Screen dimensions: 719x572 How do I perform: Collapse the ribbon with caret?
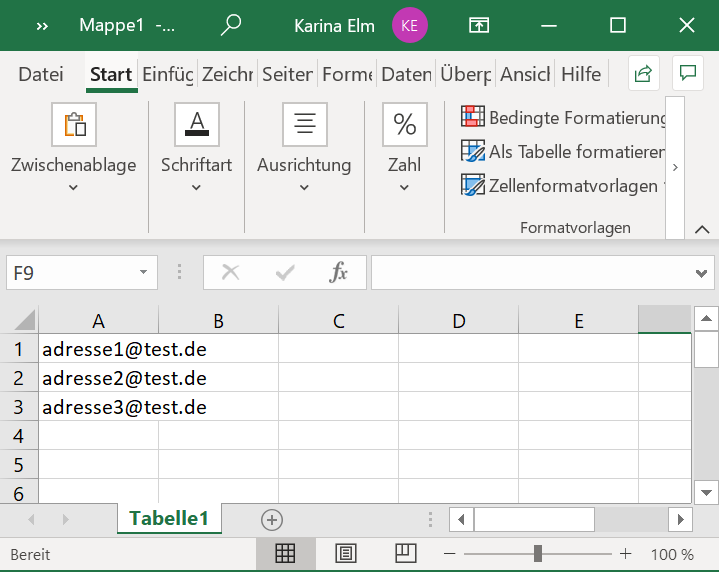pos(702,229)
